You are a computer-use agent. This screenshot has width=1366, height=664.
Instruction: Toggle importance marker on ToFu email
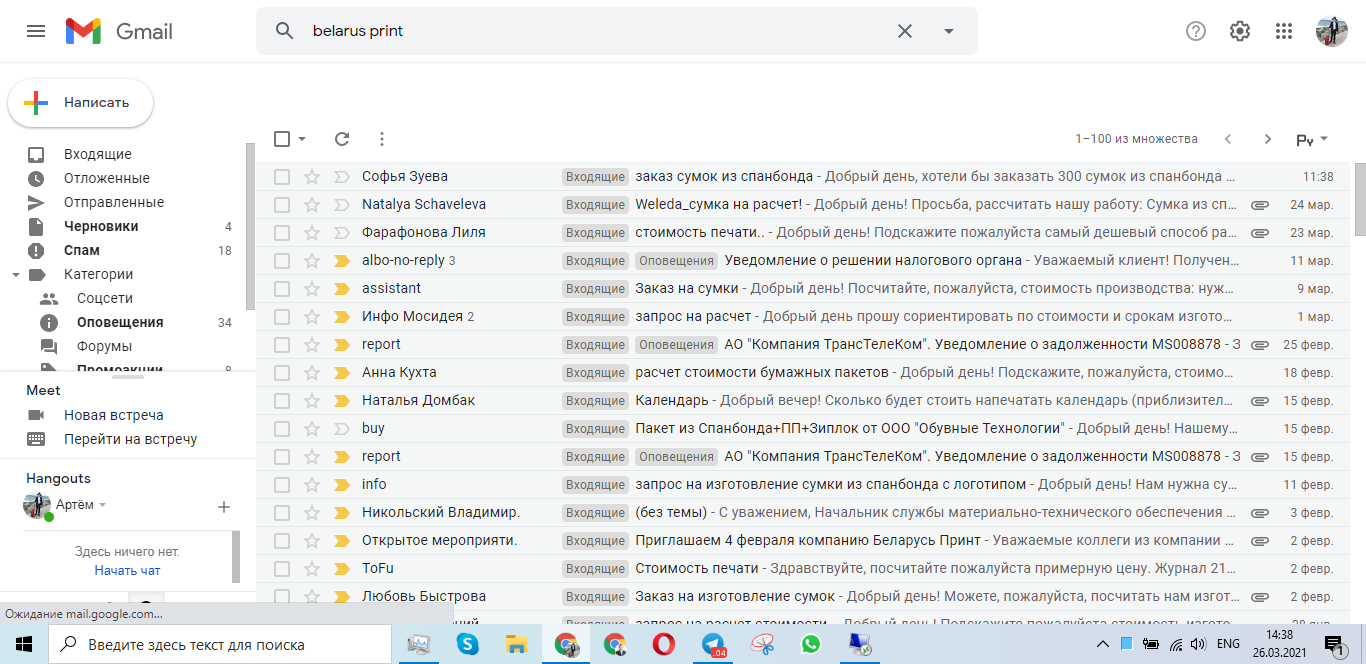point(341,569)
